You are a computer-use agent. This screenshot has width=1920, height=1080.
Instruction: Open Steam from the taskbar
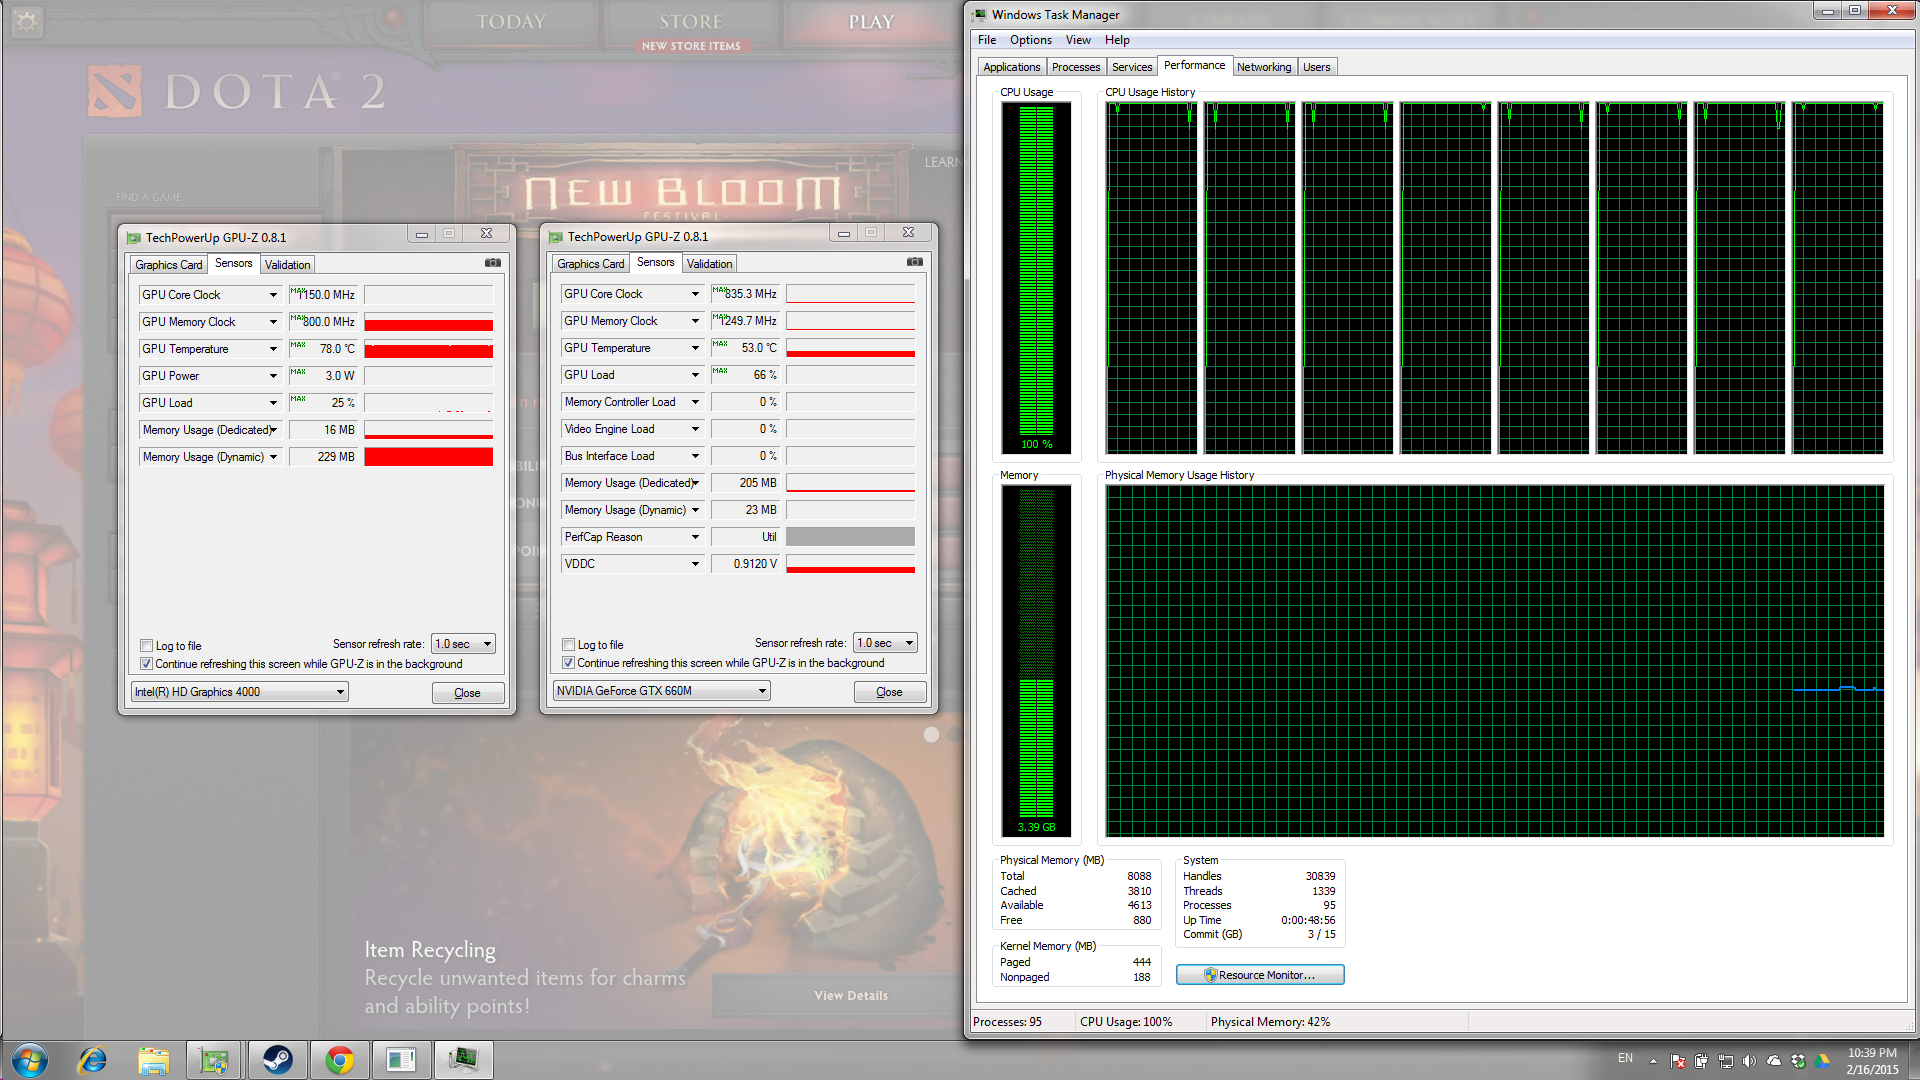coord(277,1060)
